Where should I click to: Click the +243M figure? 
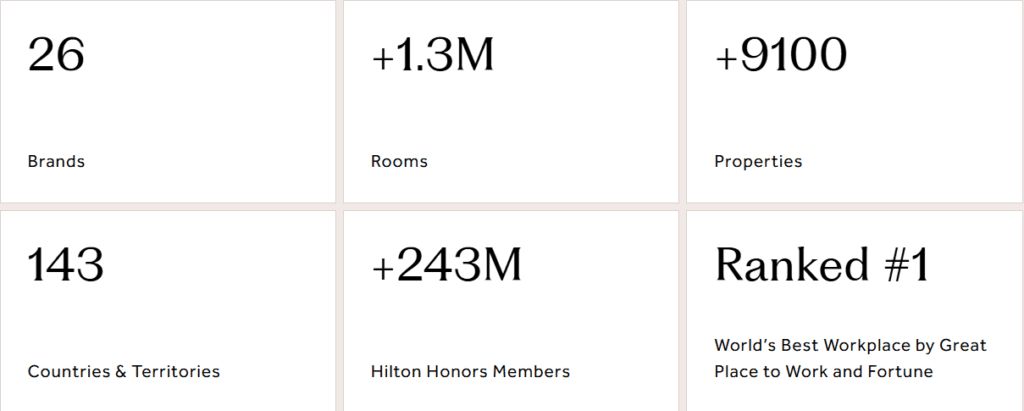tap(446, 265)
